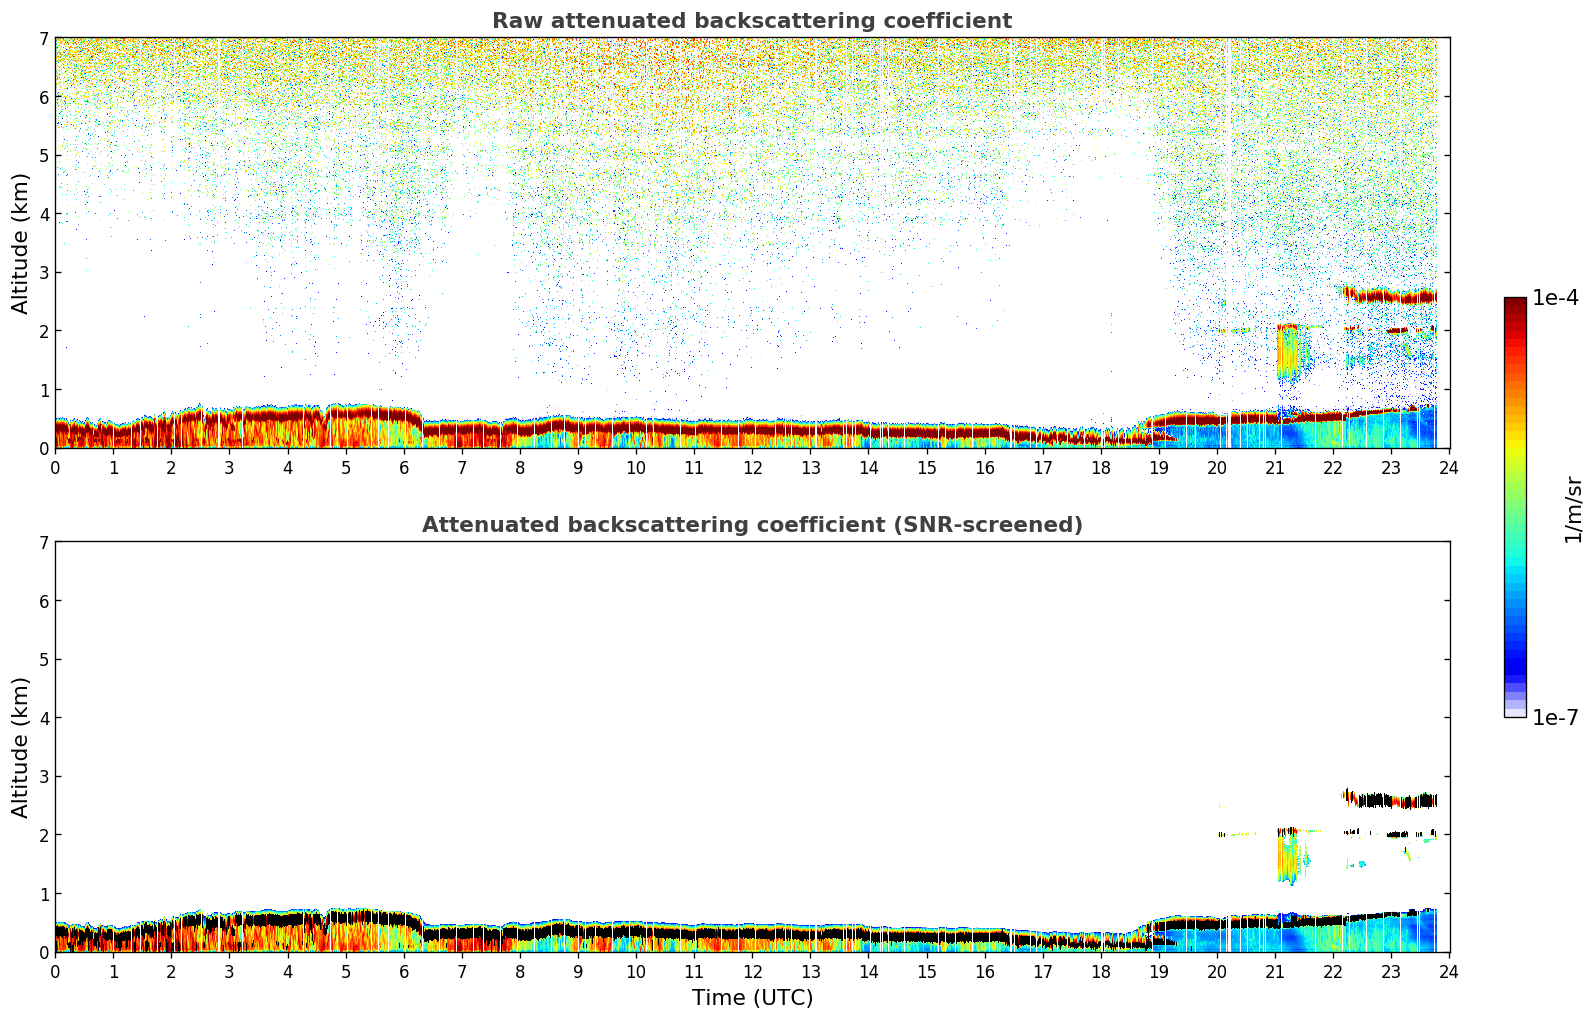Click the 'Time (UTC)' x-axis label
The width and height of the screenshot is (1595, 1020).
tap(752, 998)
